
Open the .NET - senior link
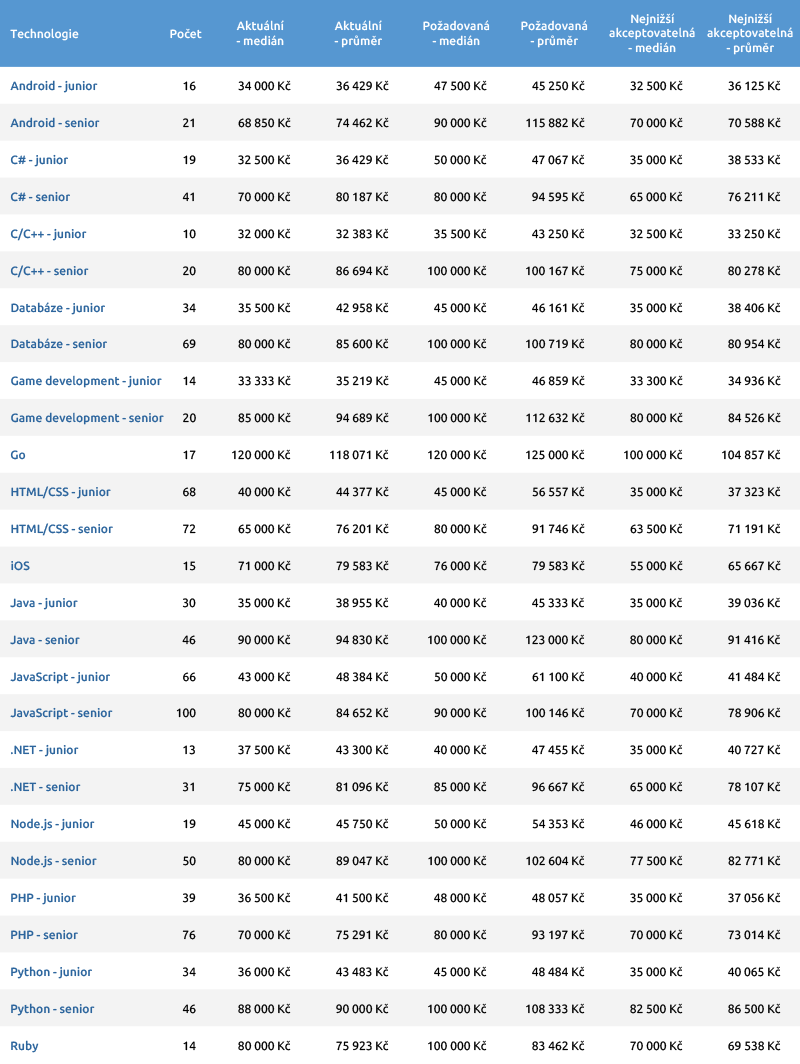tap(45, 787)
